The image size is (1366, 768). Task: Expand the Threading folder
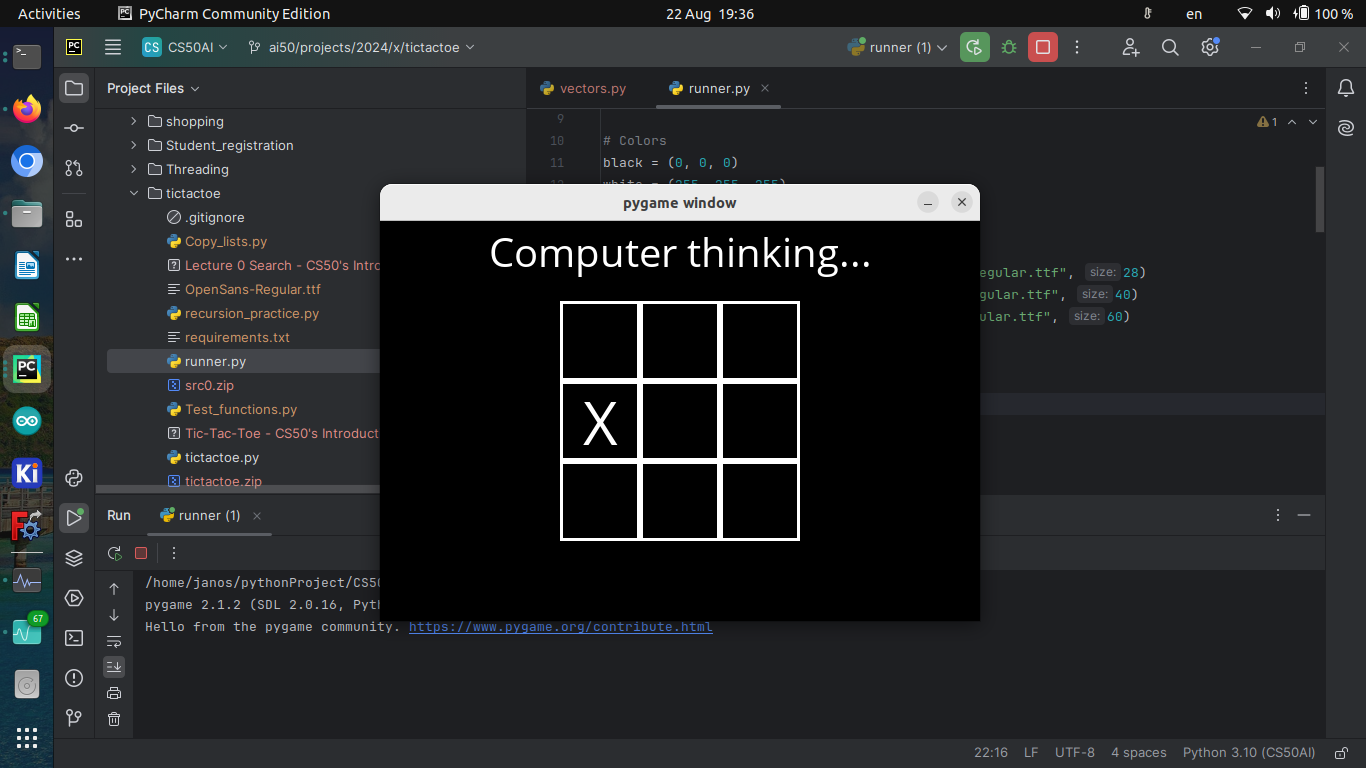point(134,169)
